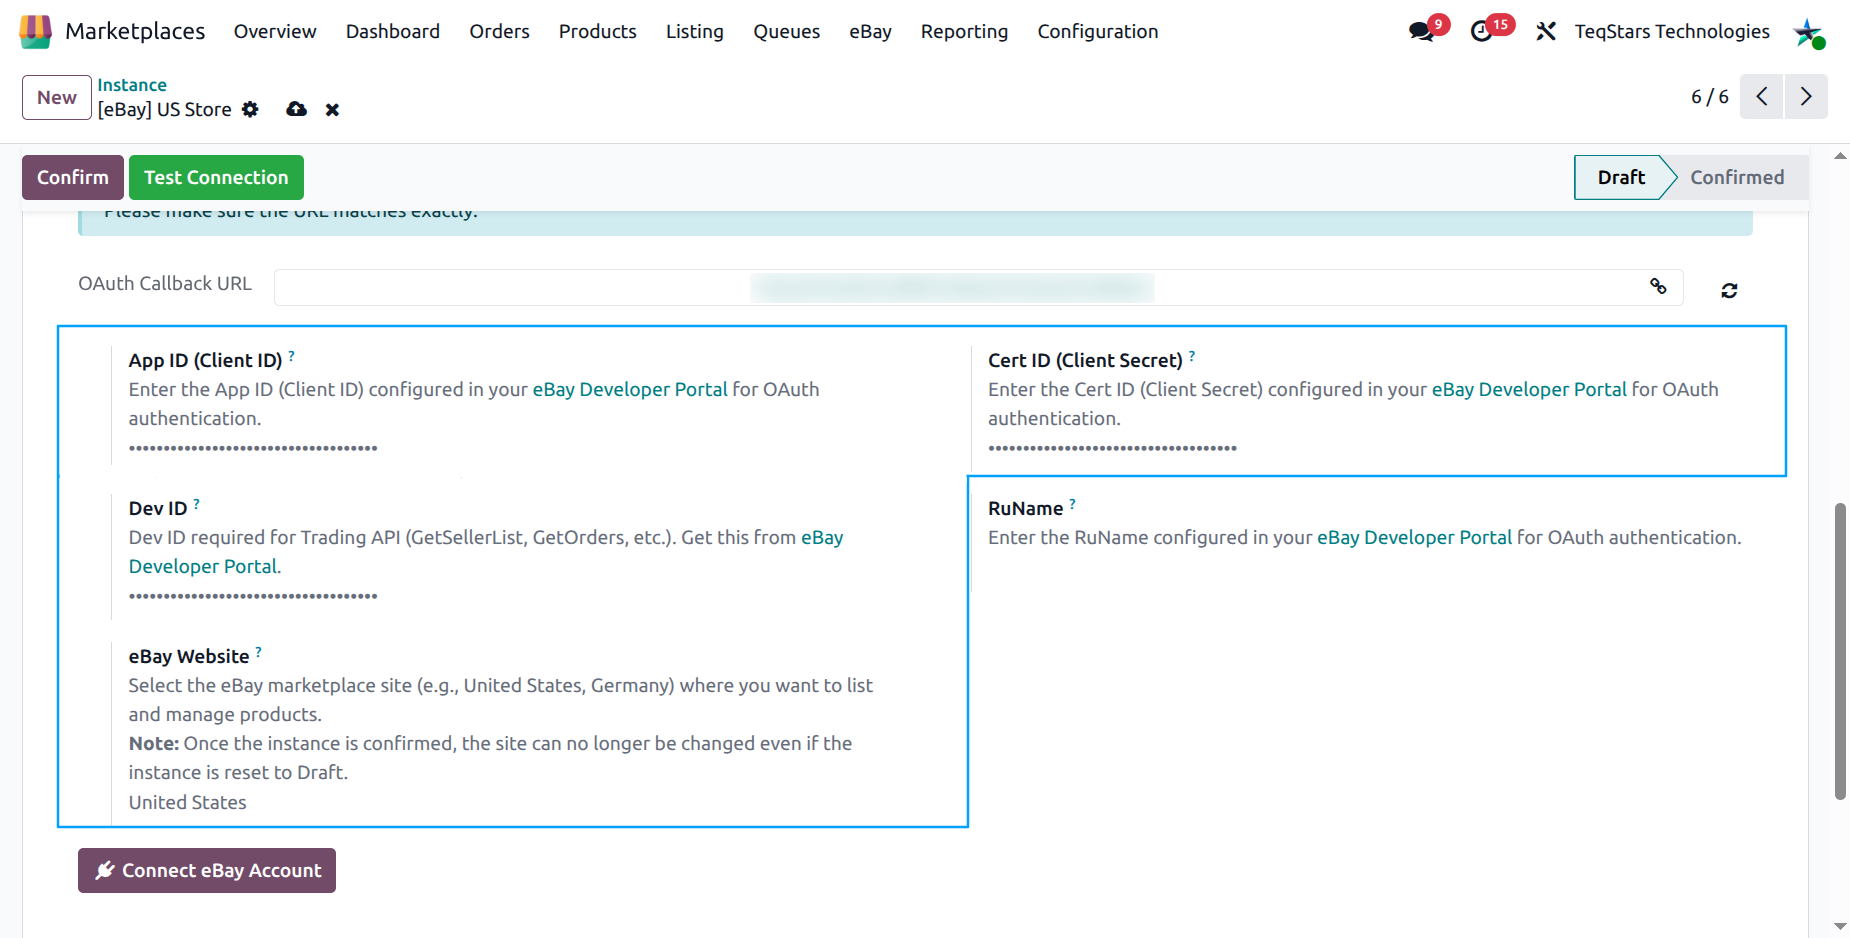Image resolution: width=1850 pixels, height=938 pixels.
Task: Click the United States eBay Website value
Action: point(187,802)
